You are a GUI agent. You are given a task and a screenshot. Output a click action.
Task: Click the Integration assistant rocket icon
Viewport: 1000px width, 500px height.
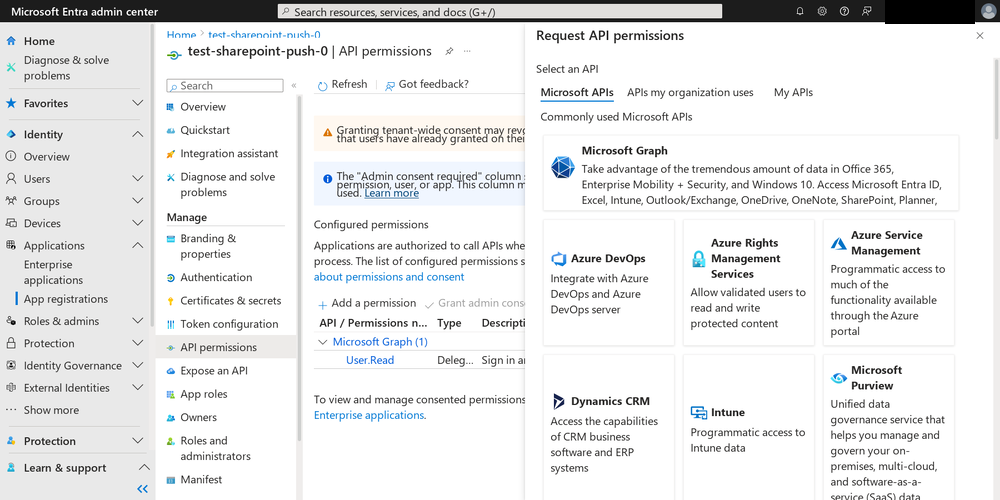[x=170, y=154]
